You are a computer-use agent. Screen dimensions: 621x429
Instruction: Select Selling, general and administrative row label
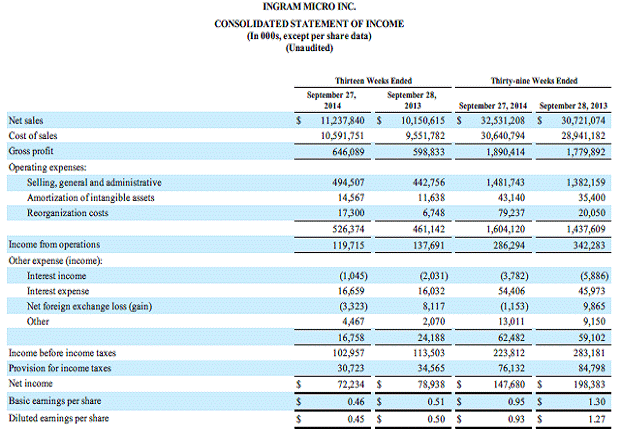93,183
